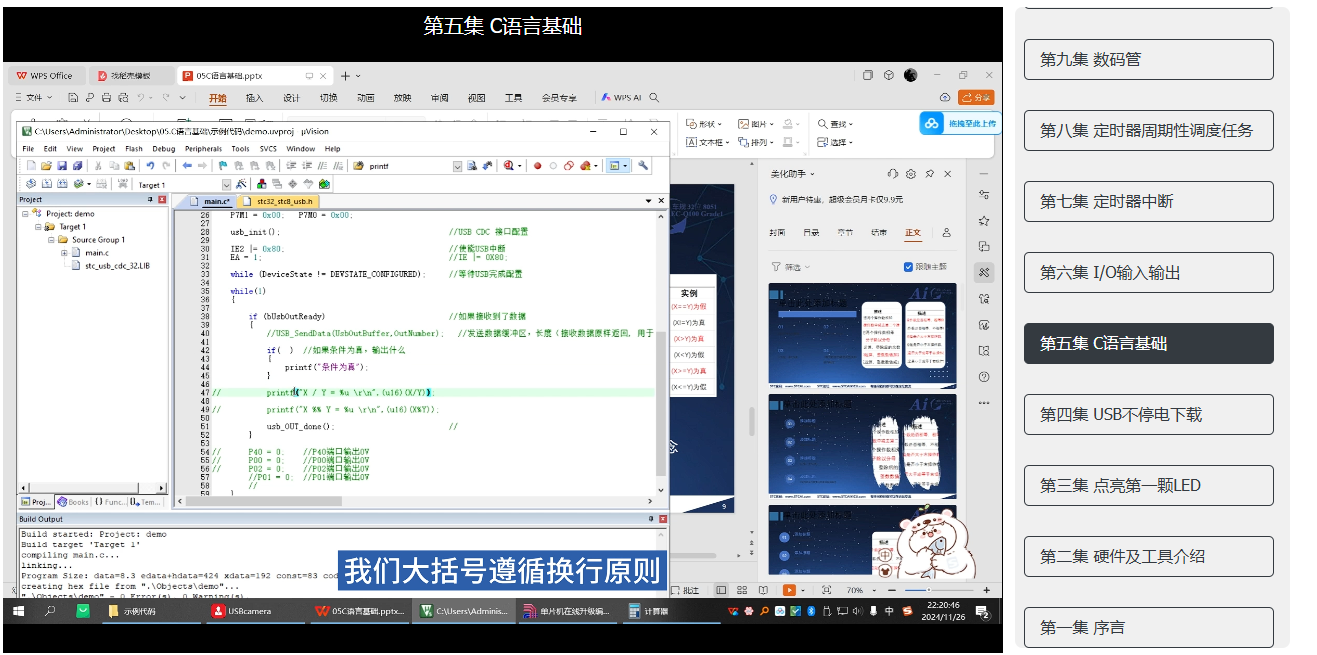
Task: Open 筛选 filter dropdown
Action: [x=791, y=267]
